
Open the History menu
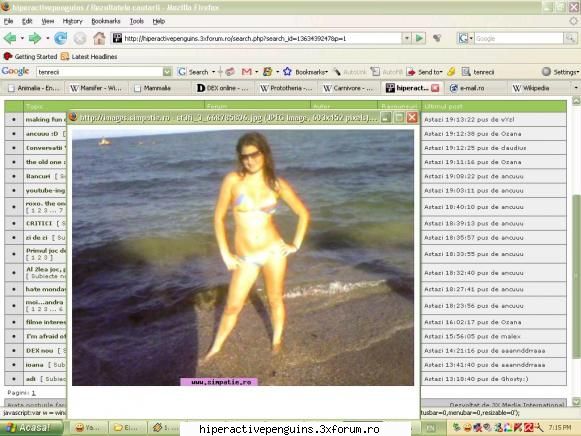pyautogui.click(x=72, y=21)
